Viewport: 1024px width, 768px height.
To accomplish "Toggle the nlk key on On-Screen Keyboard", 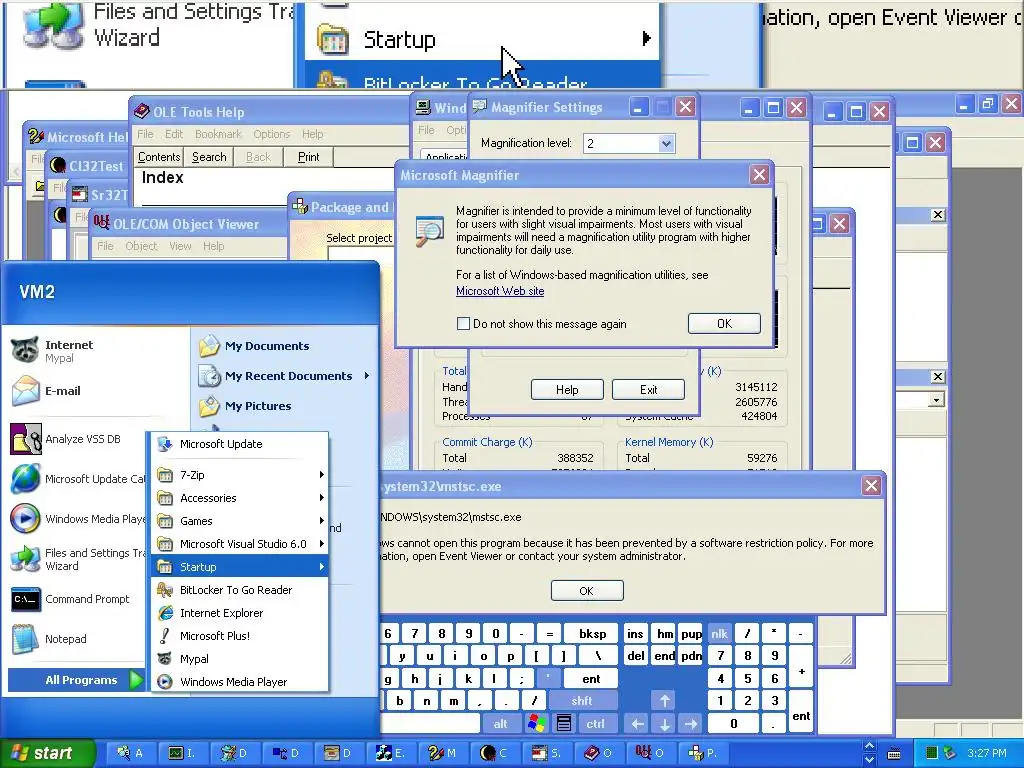I will click(x=719, y=633).
